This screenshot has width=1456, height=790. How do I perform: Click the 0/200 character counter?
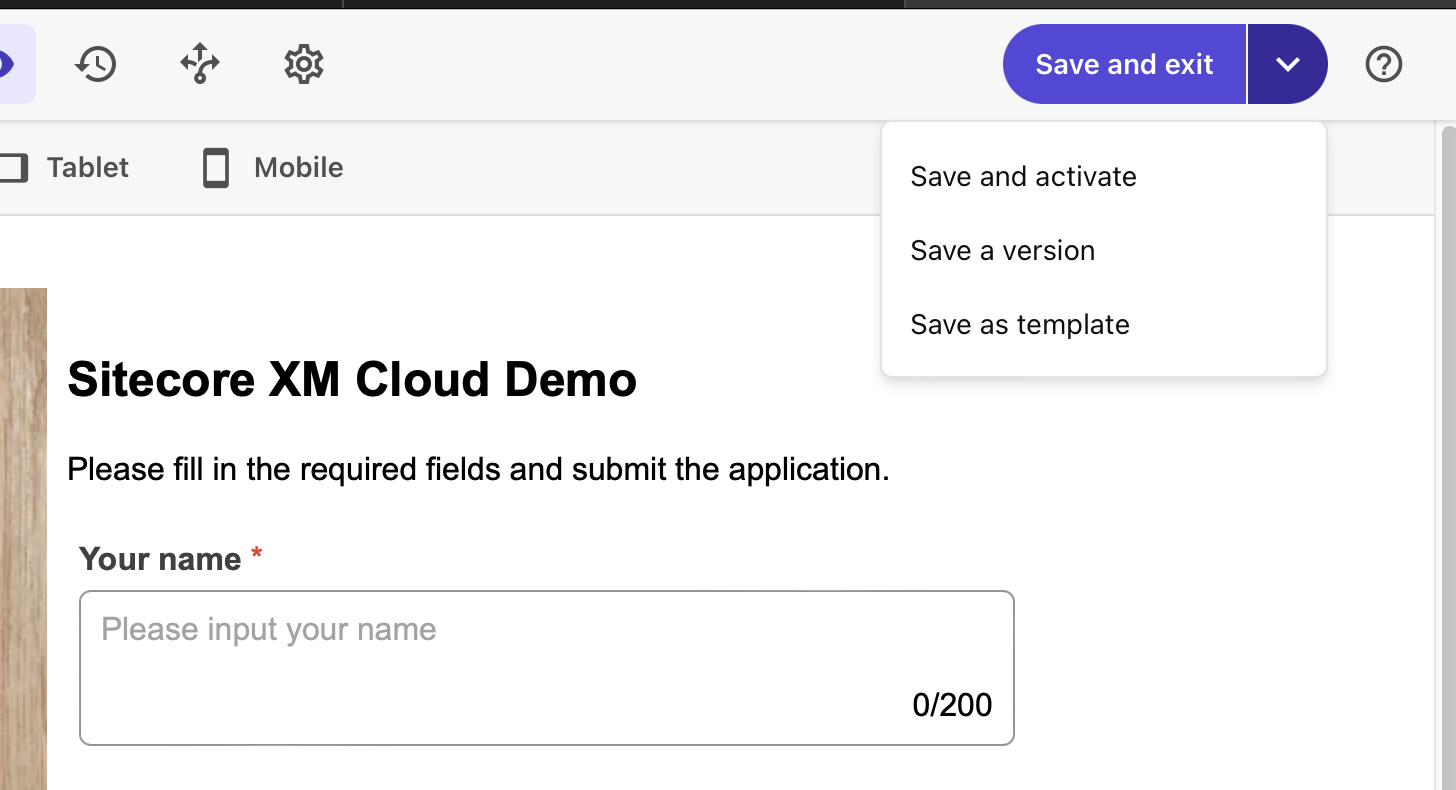click(x=952, y=705)
